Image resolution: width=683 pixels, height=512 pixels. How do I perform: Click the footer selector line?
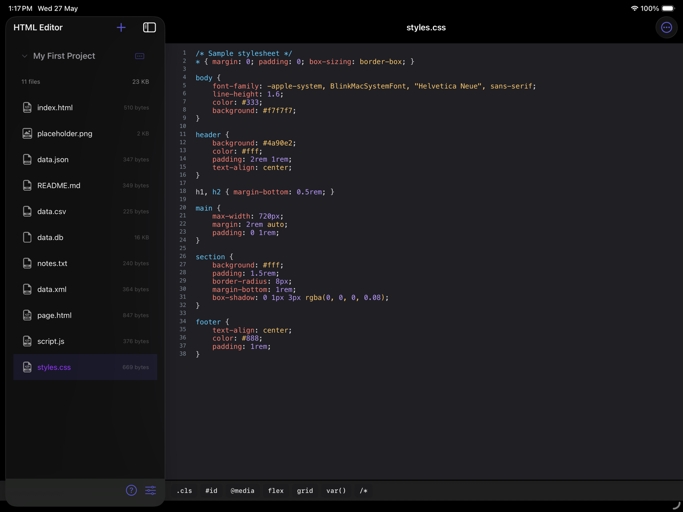coord(212,322)
